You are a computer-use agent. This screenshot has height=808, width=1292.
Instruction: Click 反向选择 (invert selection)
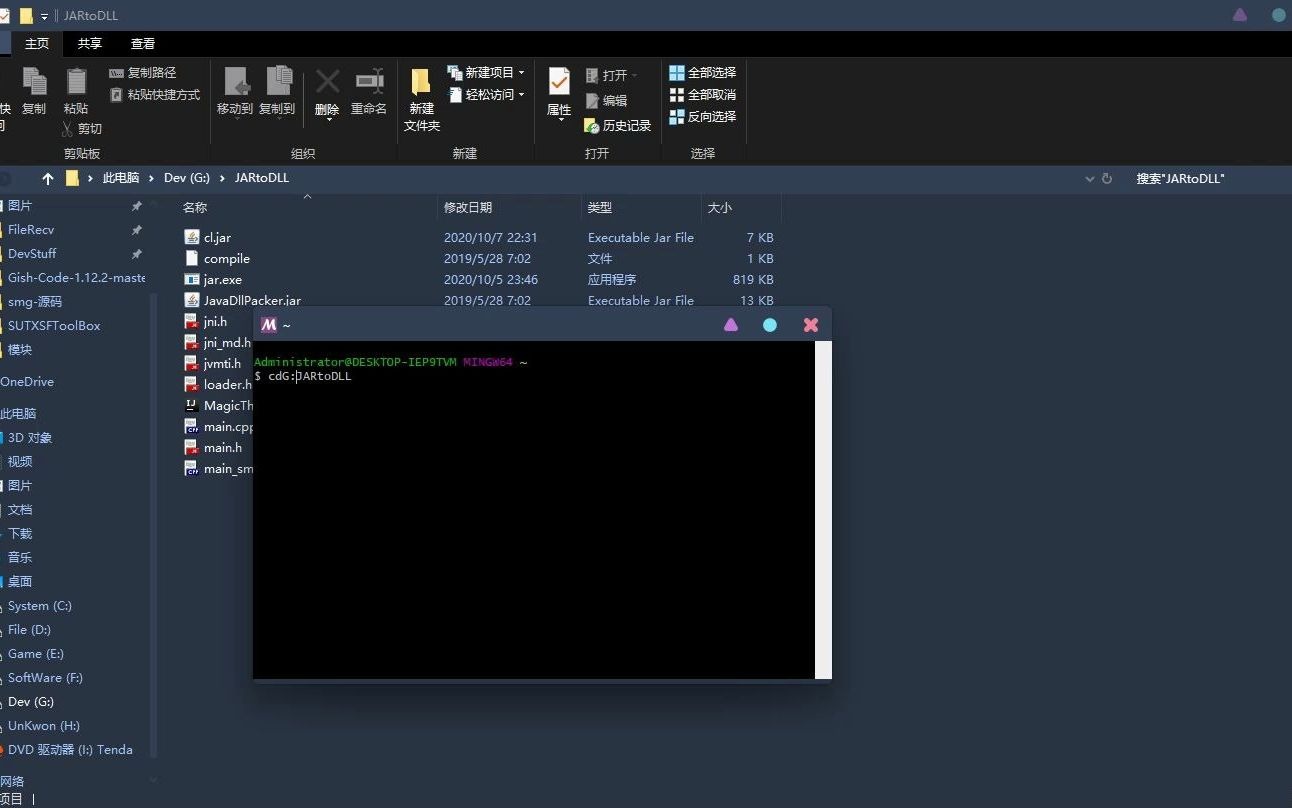click(702, 117)
